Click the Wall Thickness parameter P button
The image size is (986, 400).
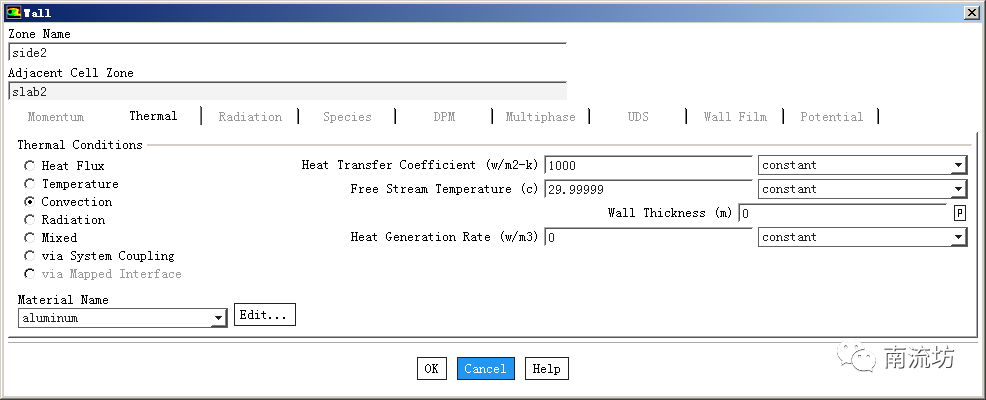[x=960, y=213]
